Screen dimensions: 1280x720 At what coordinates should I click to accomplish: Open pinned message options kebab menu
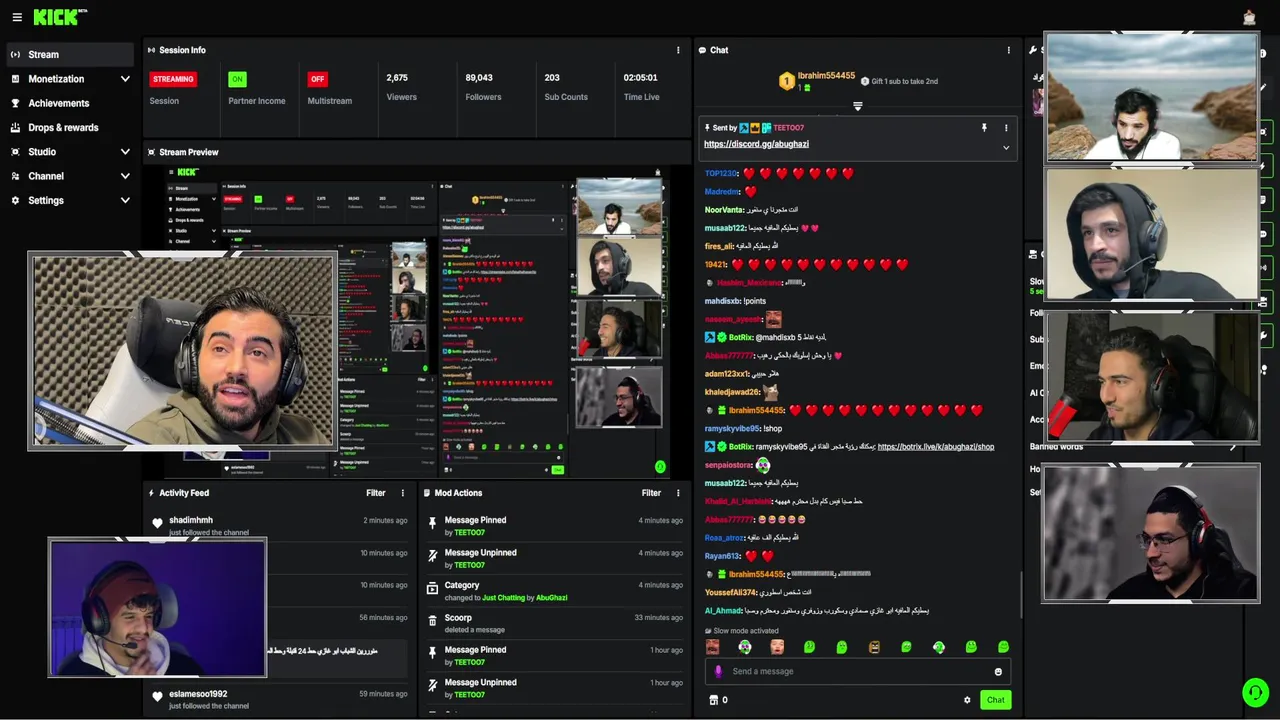(1006, 128)
